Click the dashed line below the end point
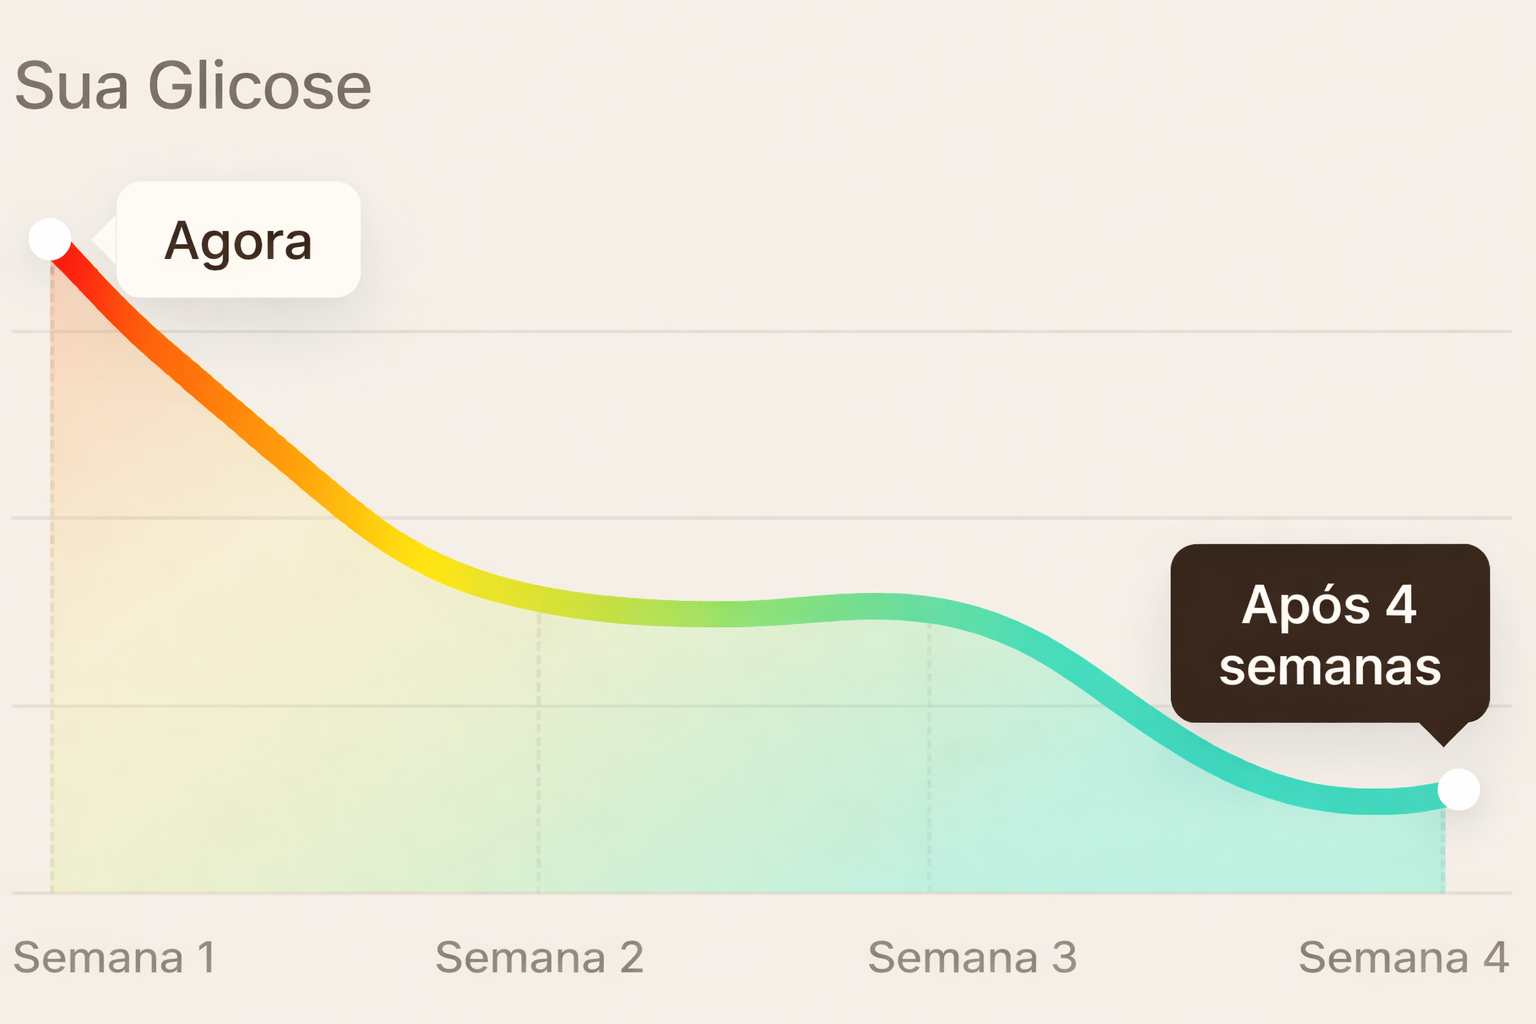This screenshot has width=1536, height=1024. point(1444,850)
